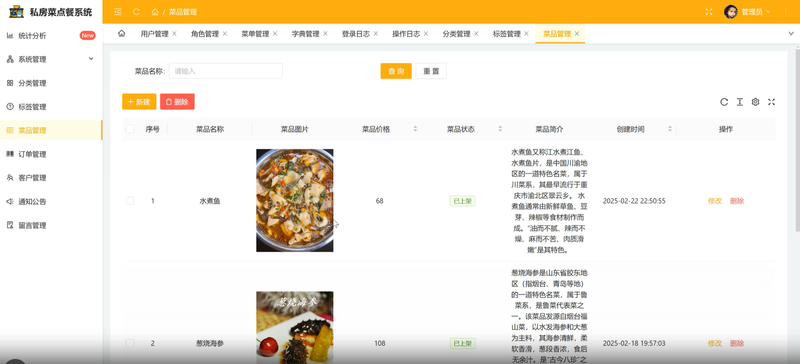Close the 角色管理 tab
Image resolution: width=800 pixels, height=364 pixels.
tap(224, 34)
